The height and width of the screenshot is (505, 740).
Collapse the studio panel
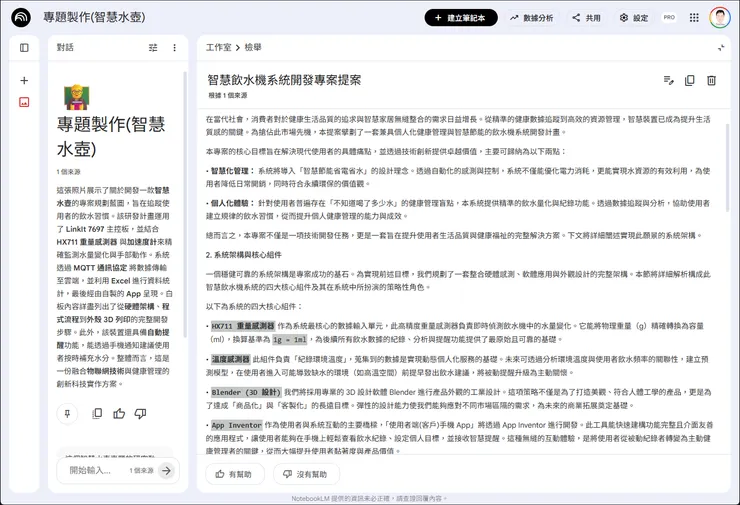click(x=721, y=48)
